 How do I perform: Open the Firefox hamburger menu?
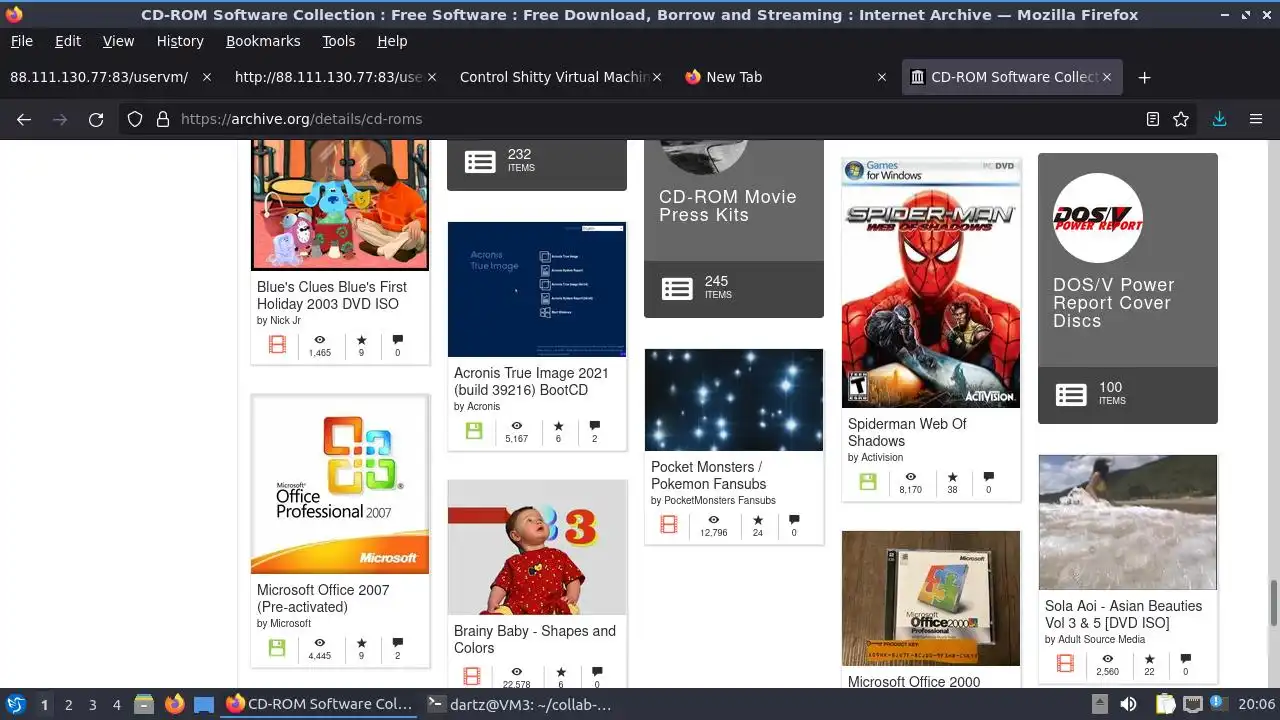(x=1256, y=119)
